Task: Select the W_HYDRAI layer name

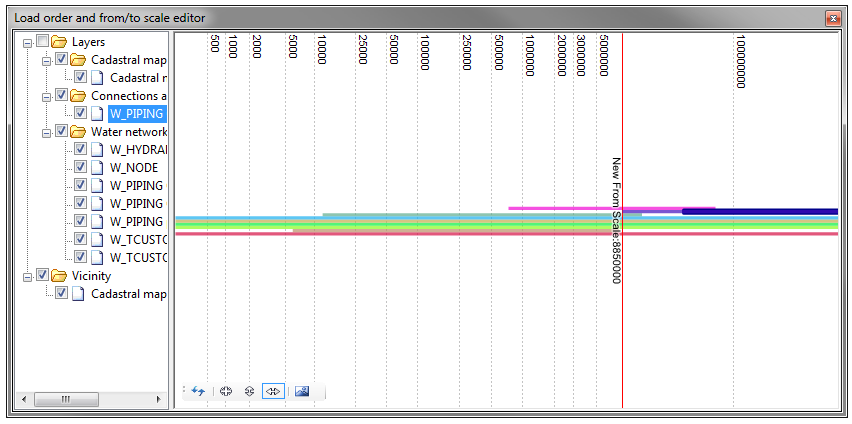Action: coord(139,149)
